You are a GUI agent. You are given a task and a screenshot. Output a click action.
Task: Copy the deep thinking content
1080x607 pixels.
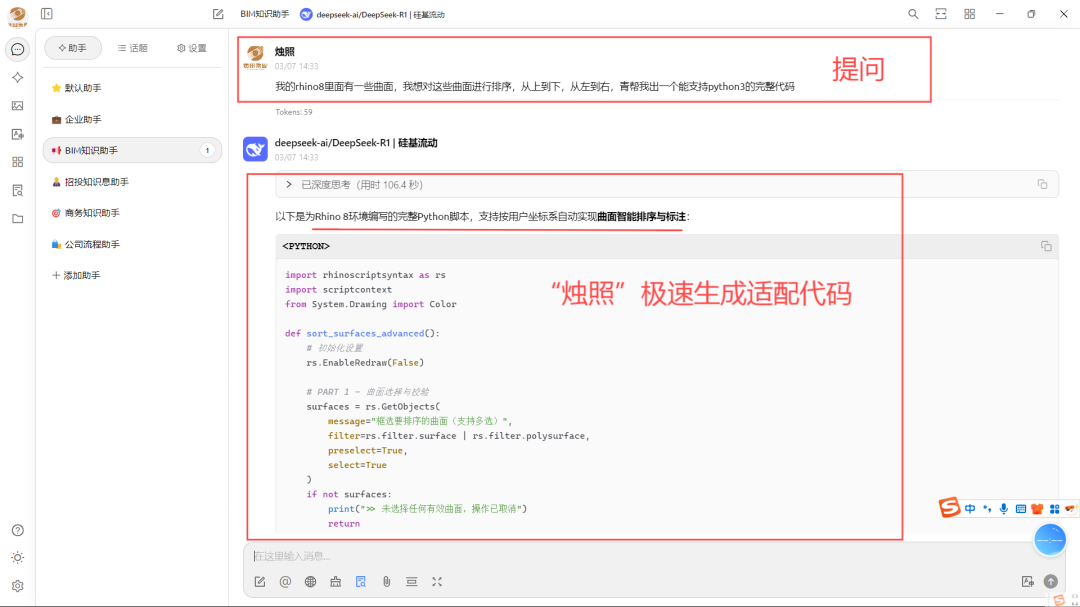(x=1042, y=184)
